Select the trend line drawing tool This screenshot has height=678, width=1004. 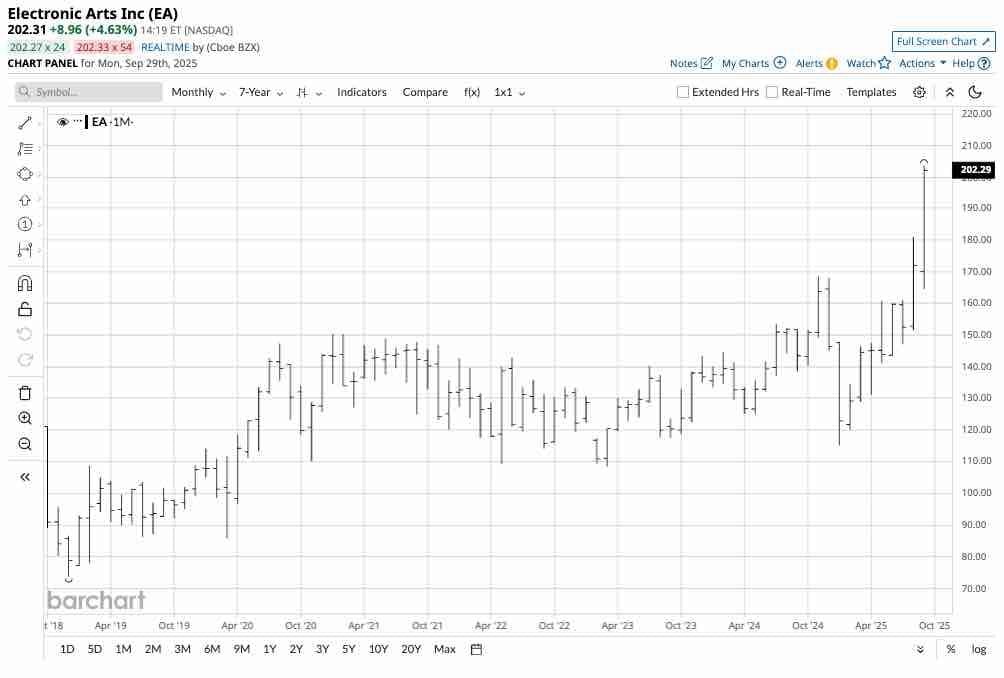click(25, 123)
